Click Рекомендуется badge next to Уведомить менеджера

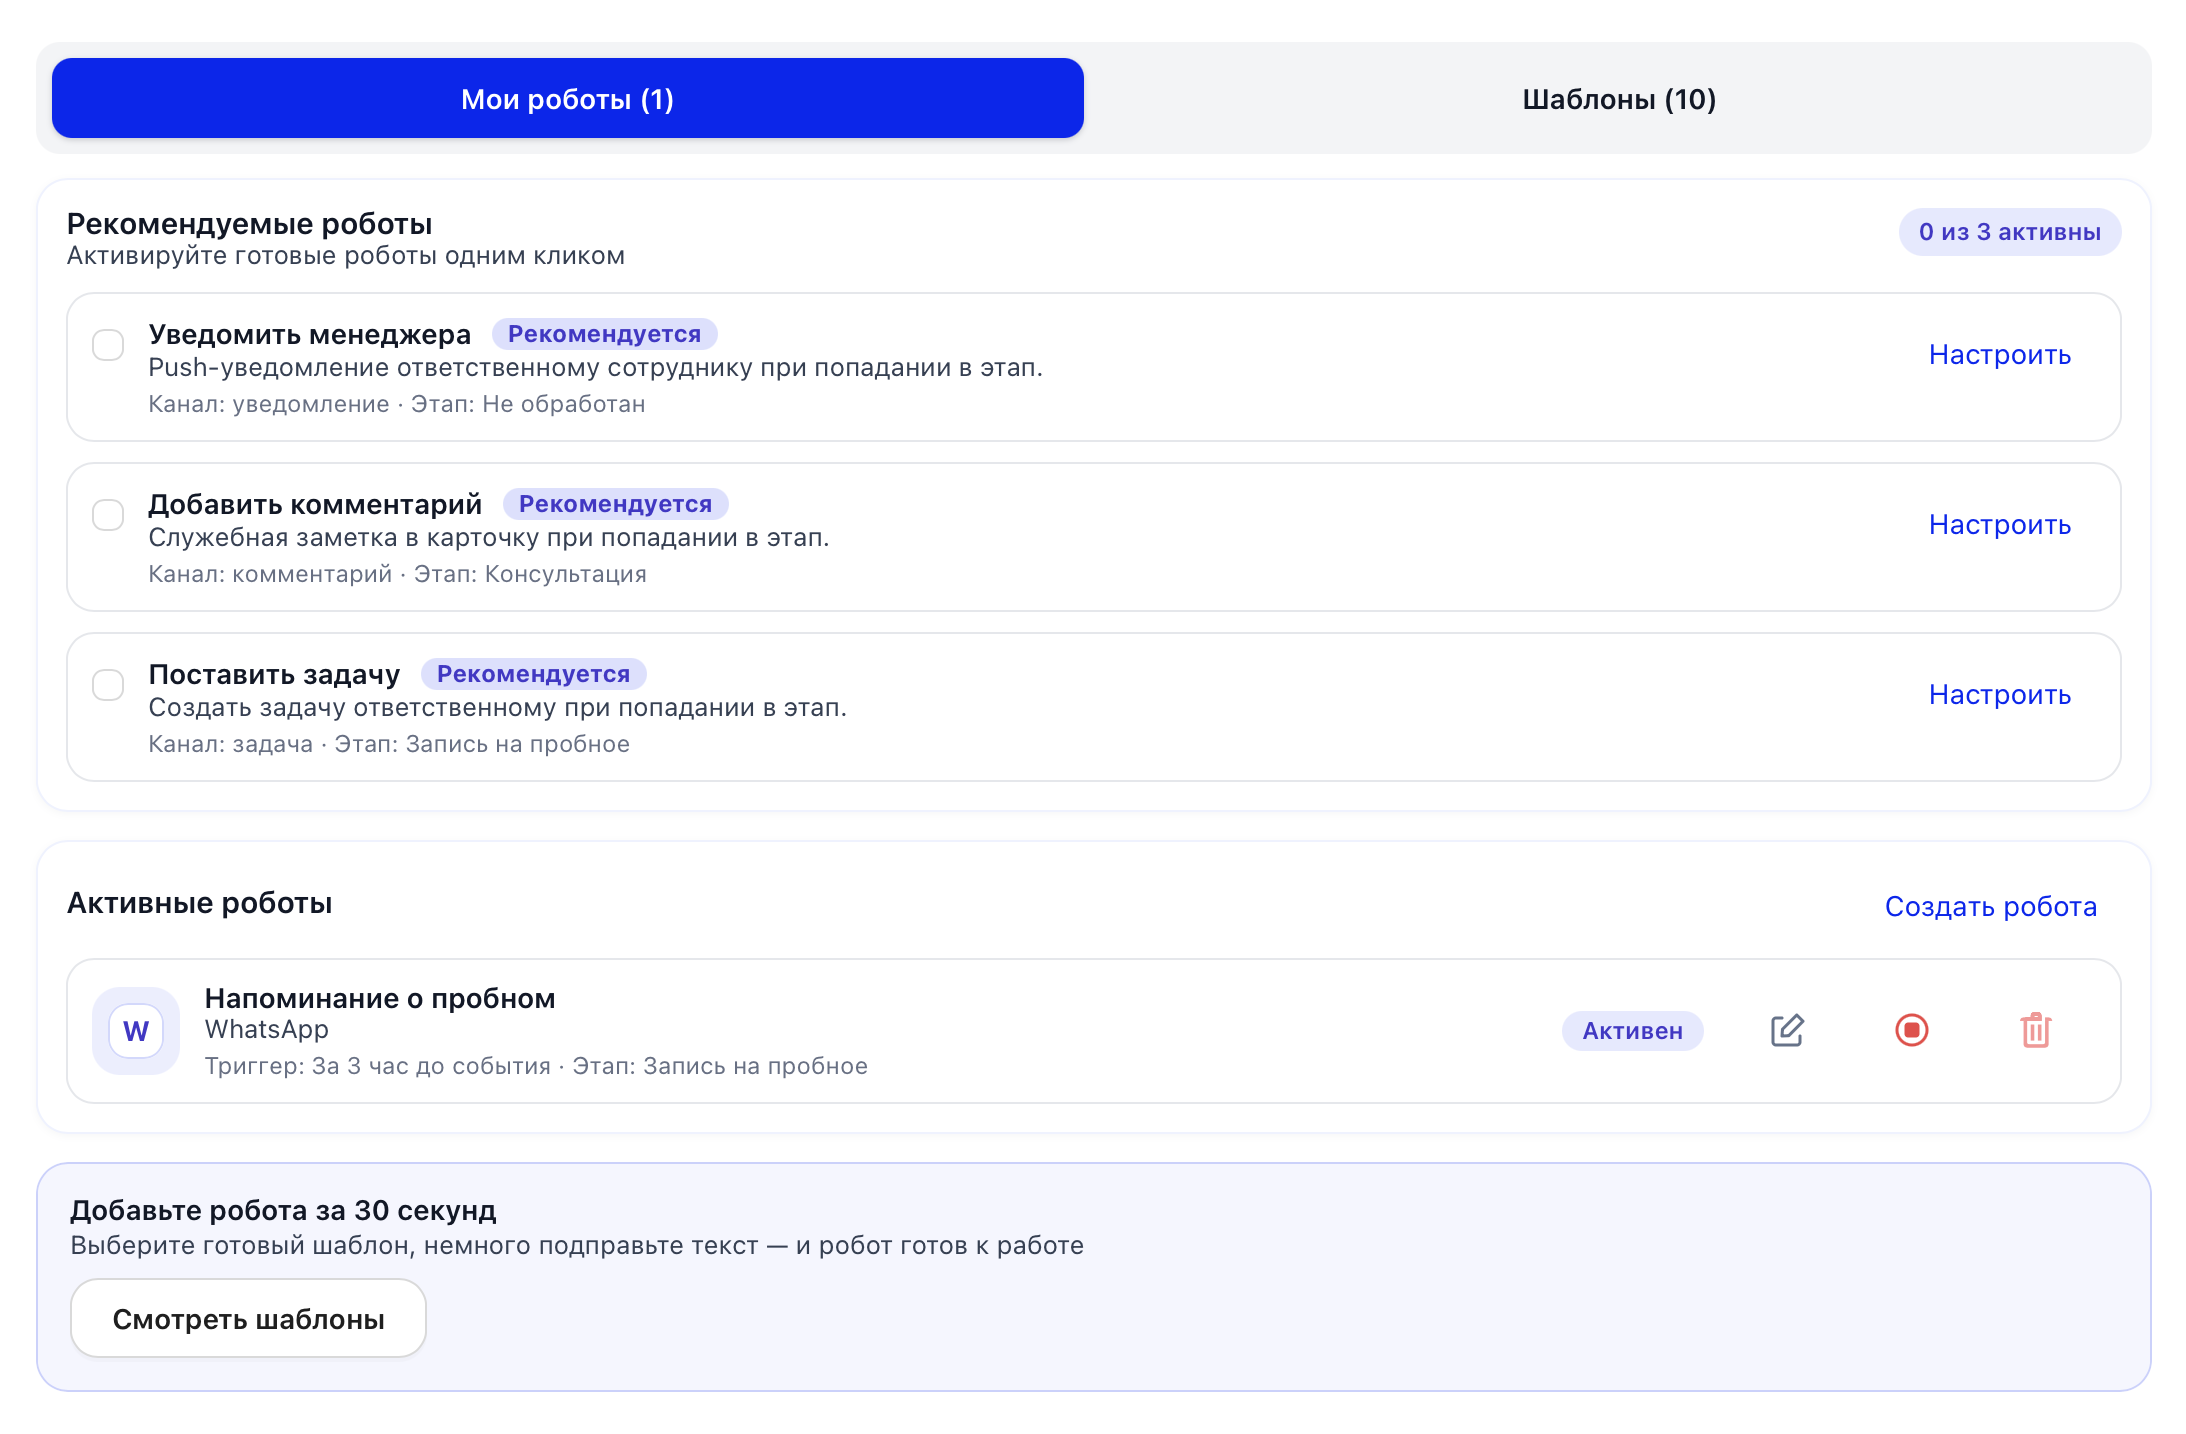pos(604,334)
